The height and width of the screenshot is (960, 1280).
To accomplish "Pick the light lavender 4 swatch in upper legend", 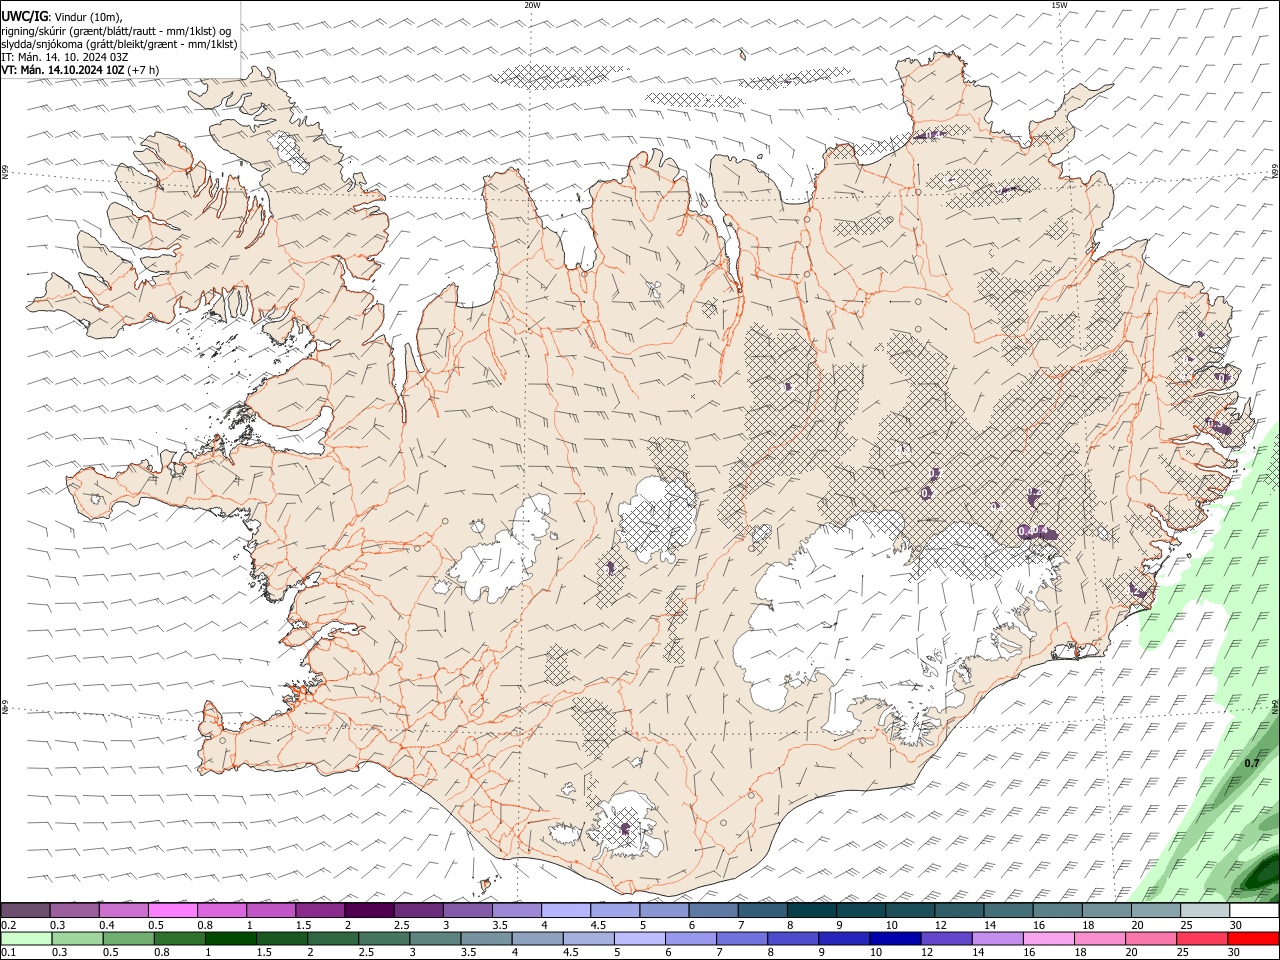I will [x=565, y=910].
